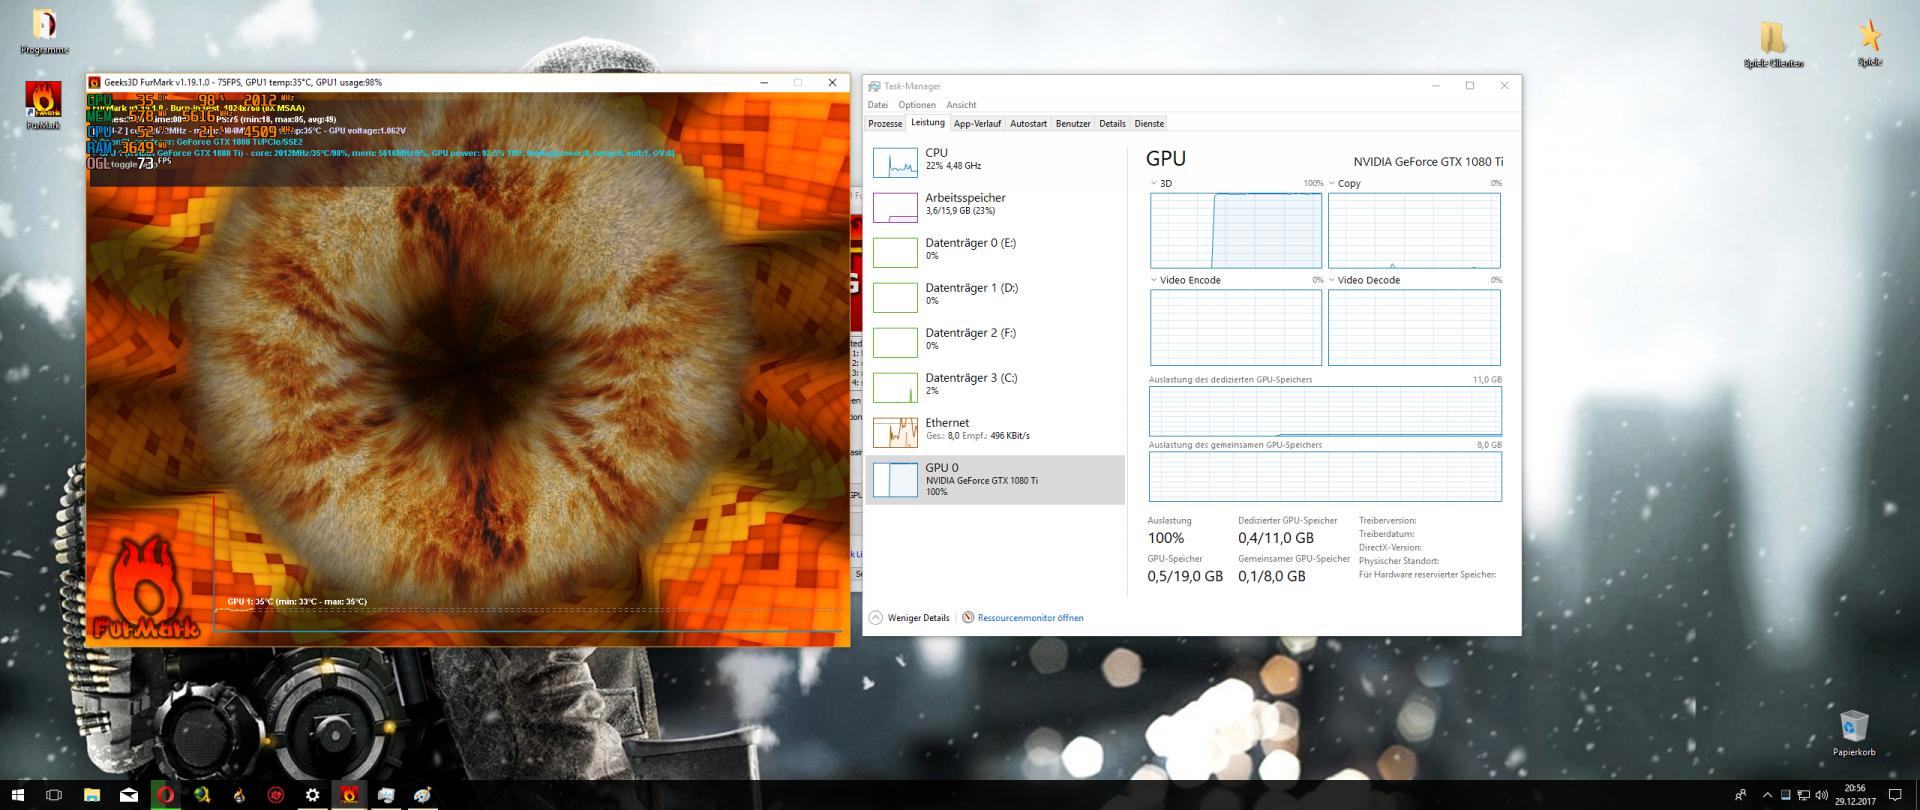Screen dimensions: 1920x810
Task: Show hidden system tray icons
Action: pyautogui.click(x=1767, y=795)
